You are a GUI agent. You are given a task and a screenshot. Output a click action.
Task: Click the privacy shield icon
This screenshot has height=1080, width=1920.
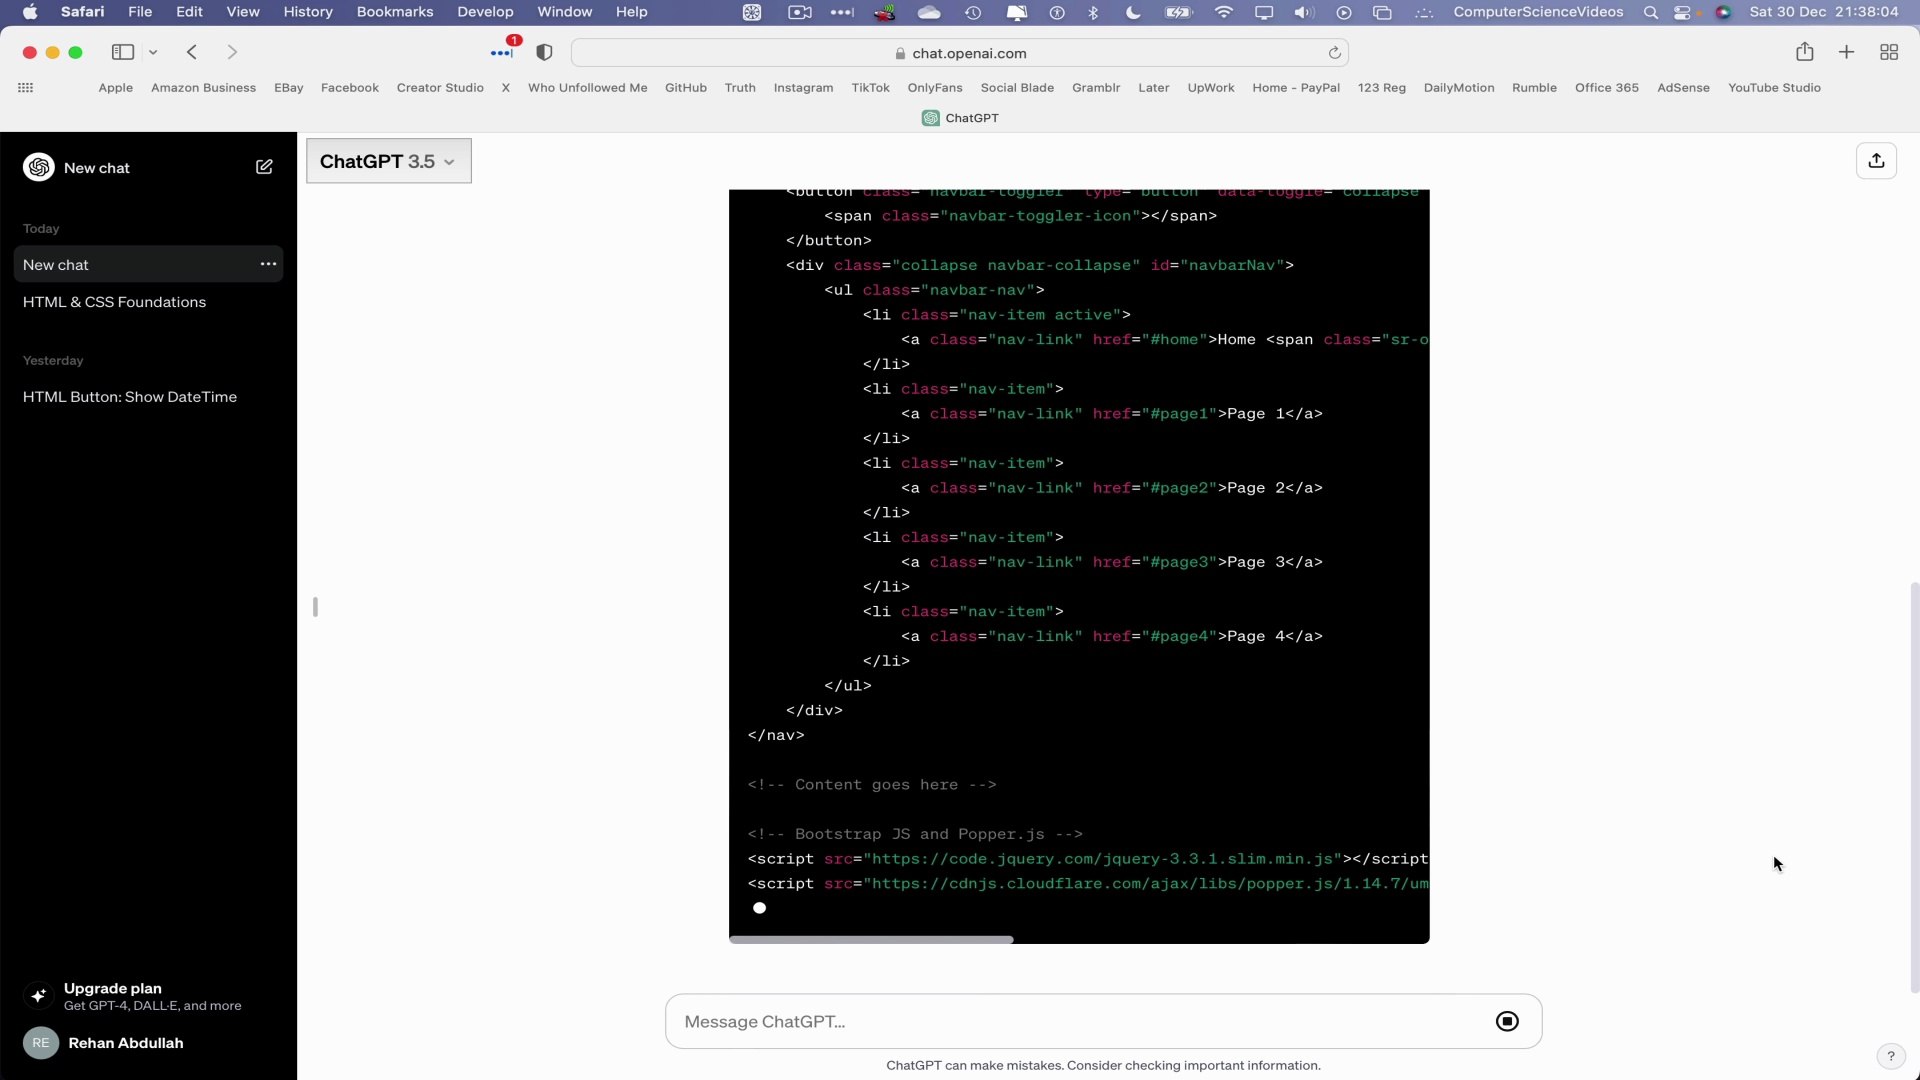tap(546, 52)
